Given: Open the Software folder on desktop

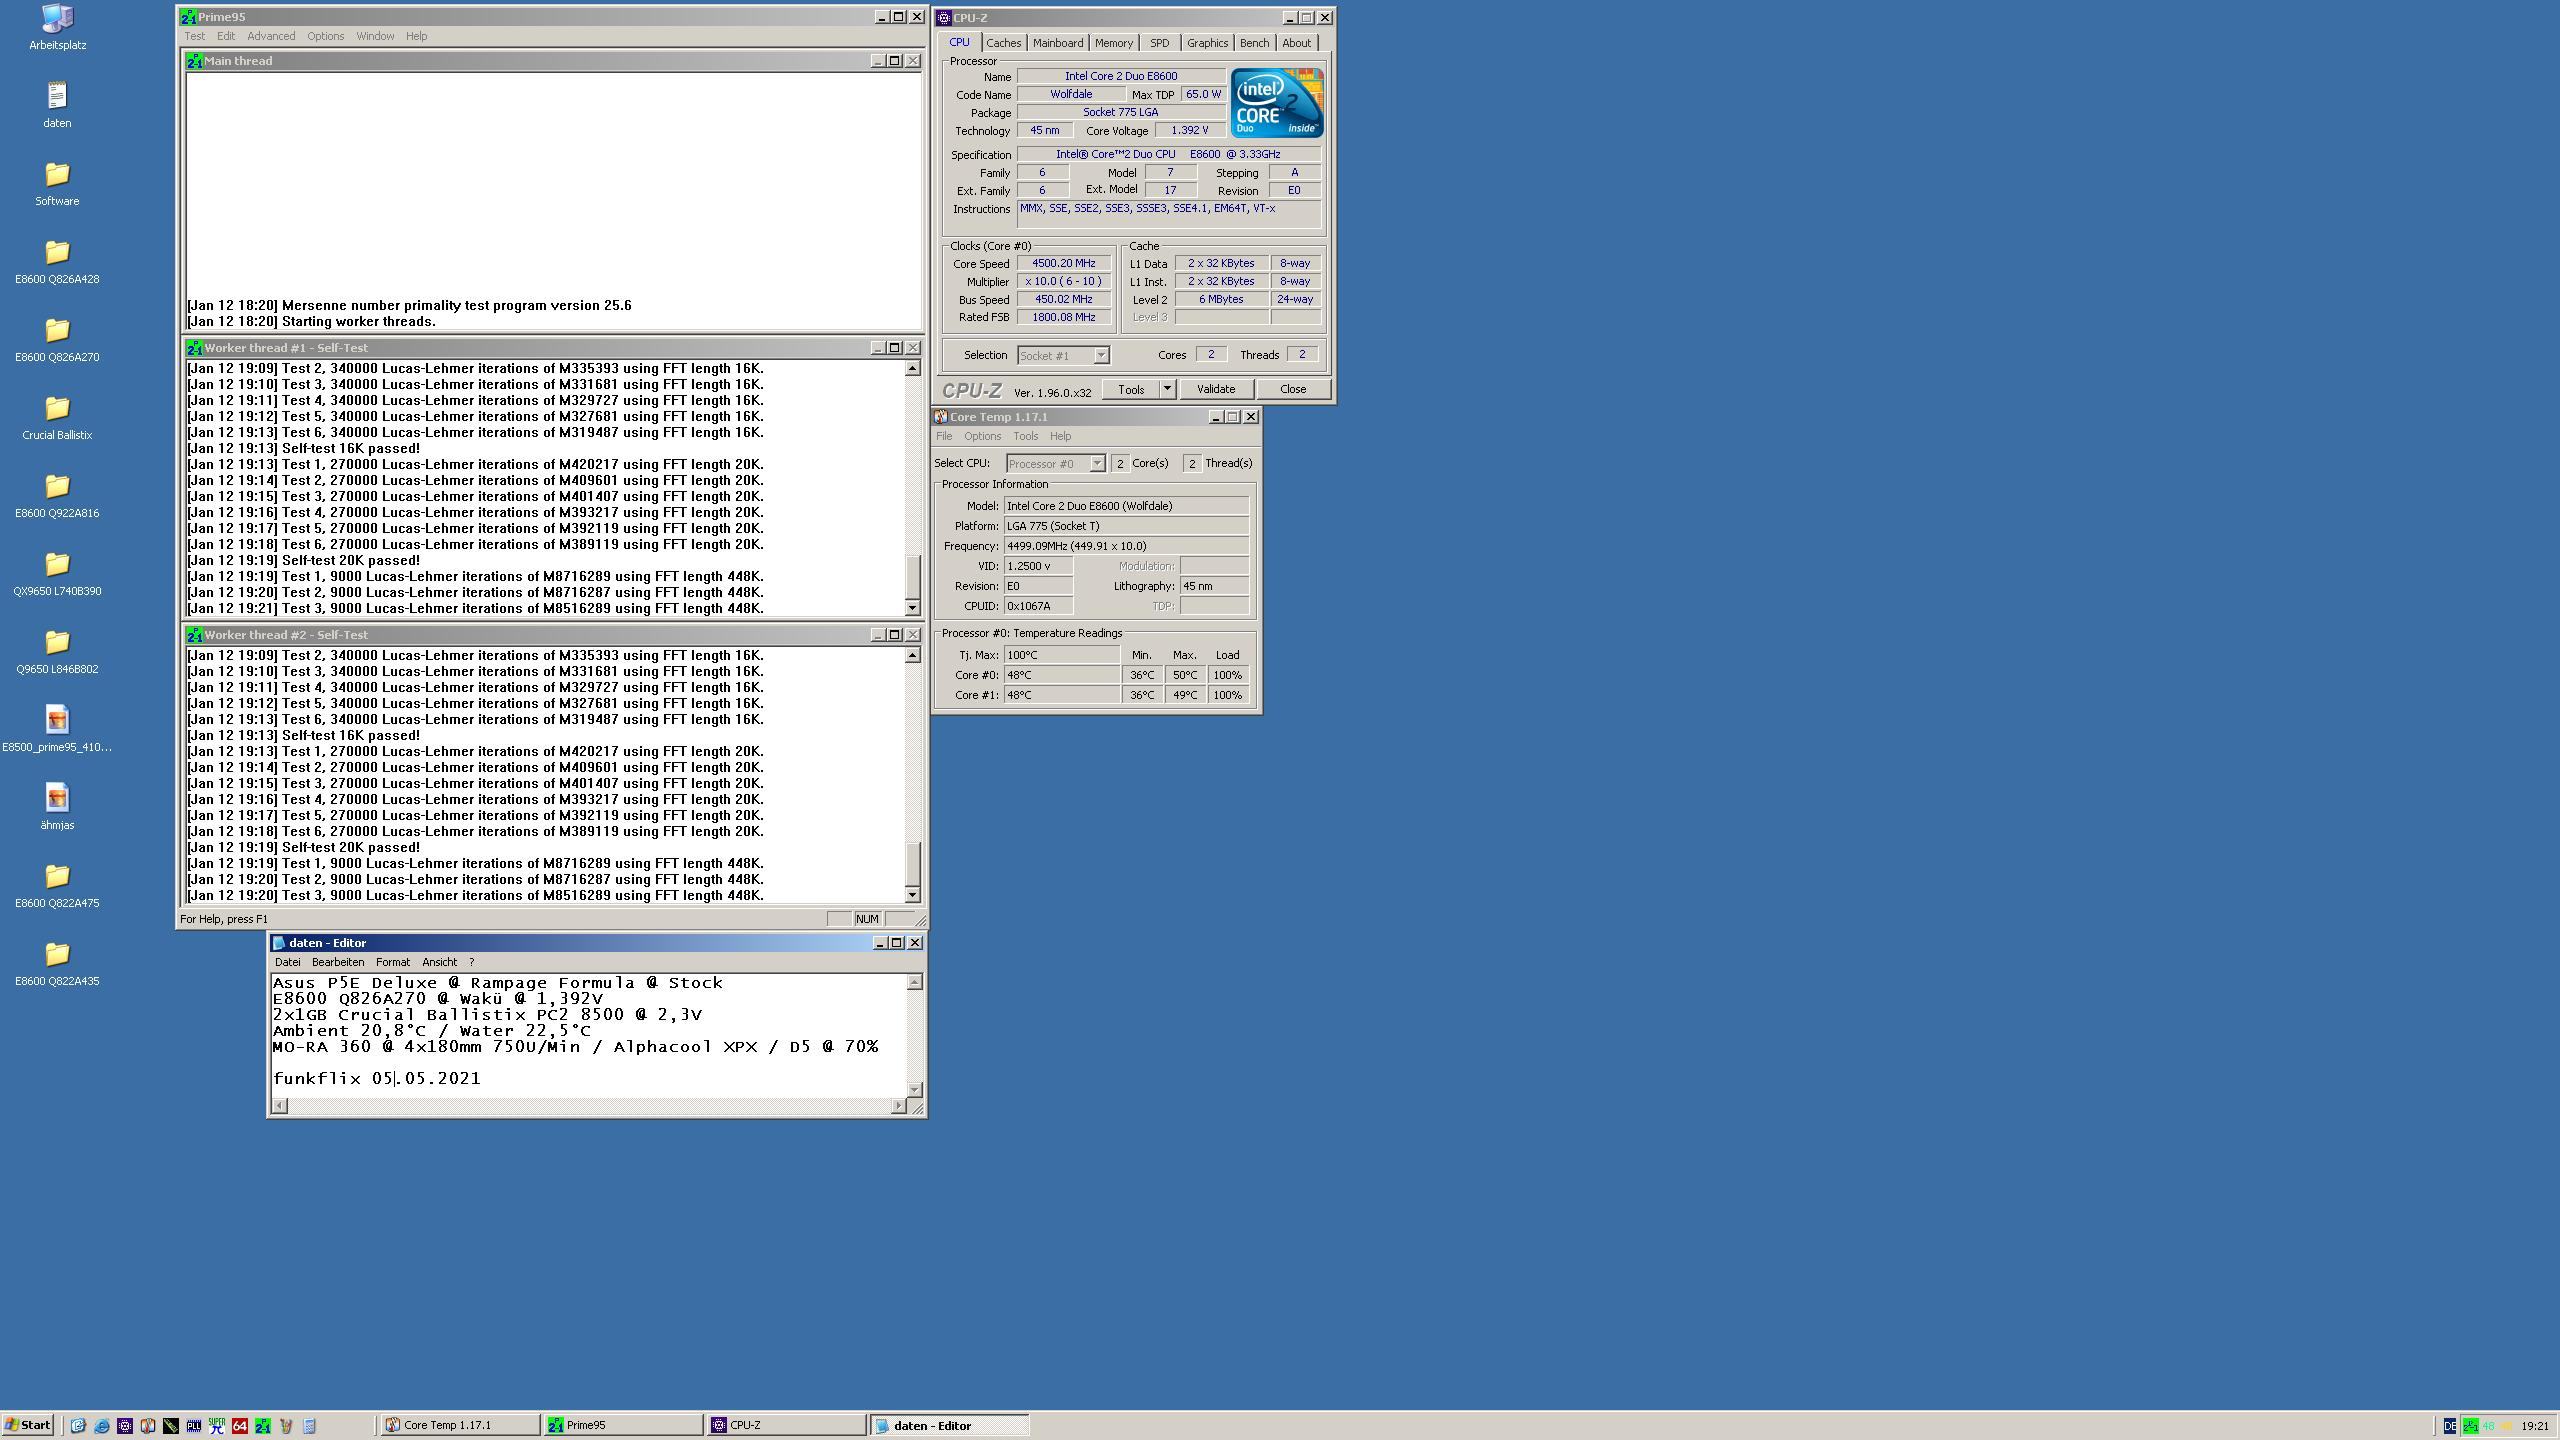Looking at the screenshot, I should (x=57, y=183).
